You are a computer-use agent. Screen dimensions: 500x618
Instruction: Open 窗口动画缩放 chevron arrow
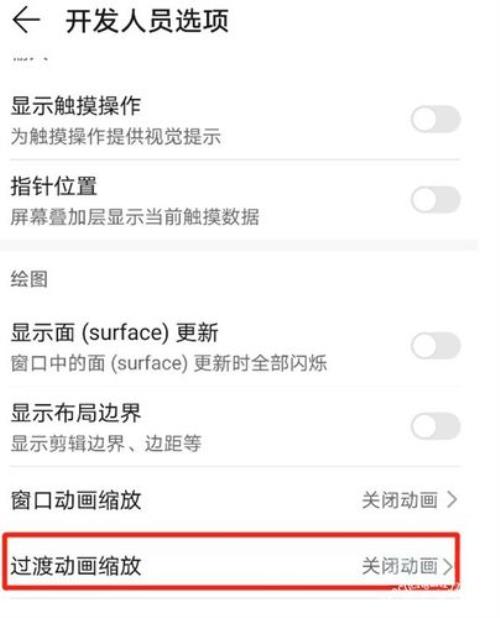[x=452, y=500]
